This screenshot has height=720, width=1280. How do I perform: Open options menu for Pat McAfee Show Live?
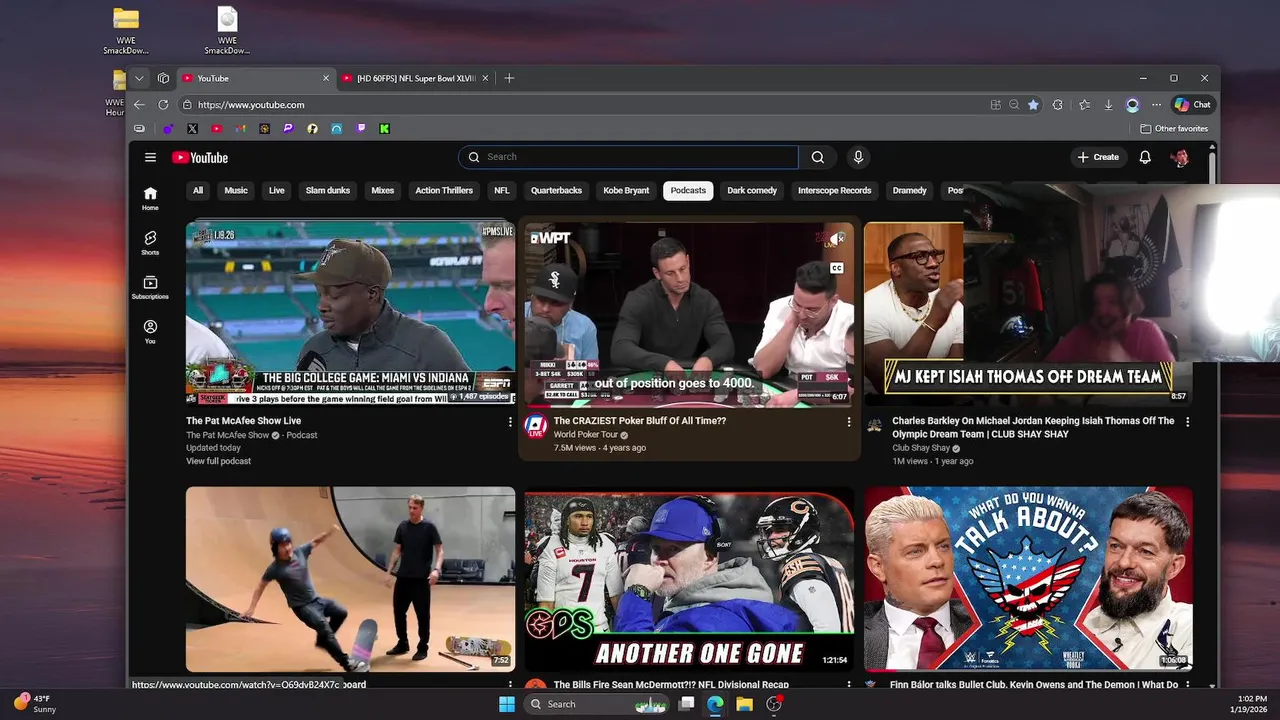pyautogui.click(x=510, y=422)
